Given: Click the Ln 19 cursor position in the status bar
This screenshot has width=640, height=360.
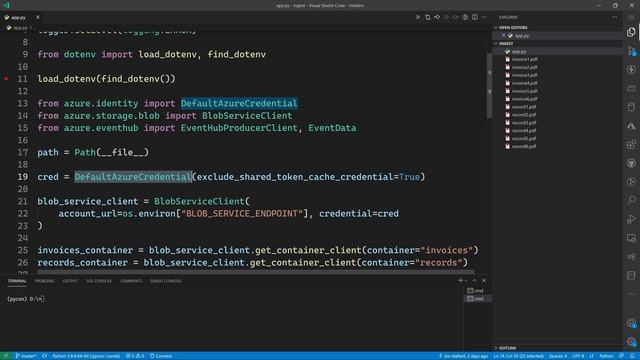Looking at the screenshot, I should tap(518, 356).
